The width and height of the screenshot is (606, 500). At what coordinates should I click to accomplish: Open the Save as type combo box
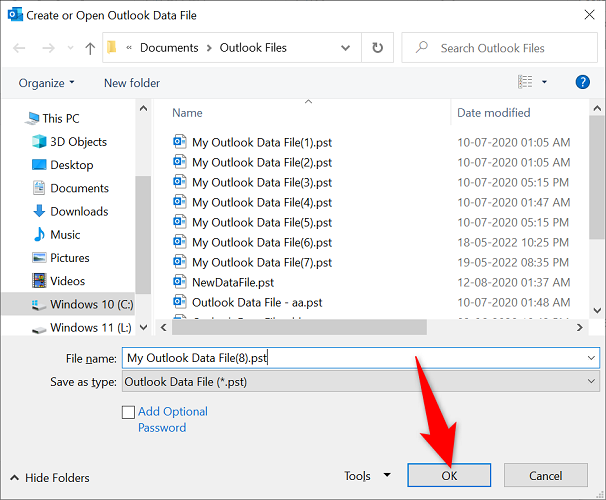pyautogui.click(x=361, y=381)
